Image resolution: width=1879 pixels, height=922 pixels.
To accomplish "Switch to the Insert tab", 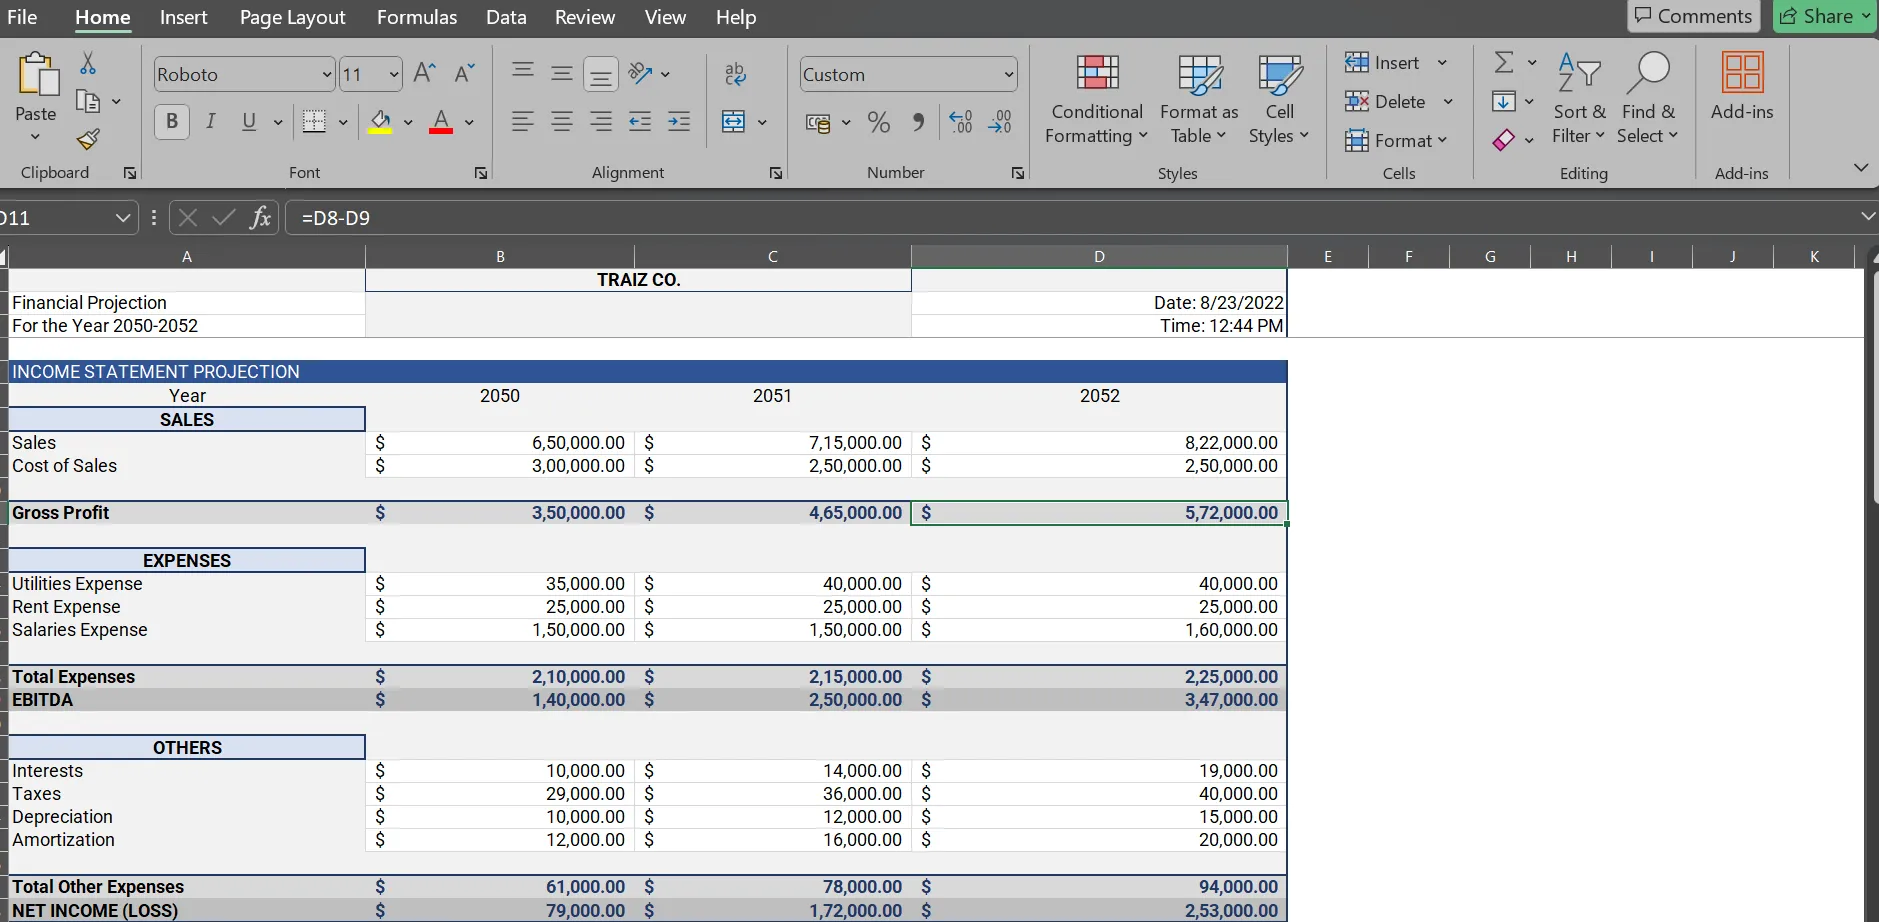I will pos(184,17).
